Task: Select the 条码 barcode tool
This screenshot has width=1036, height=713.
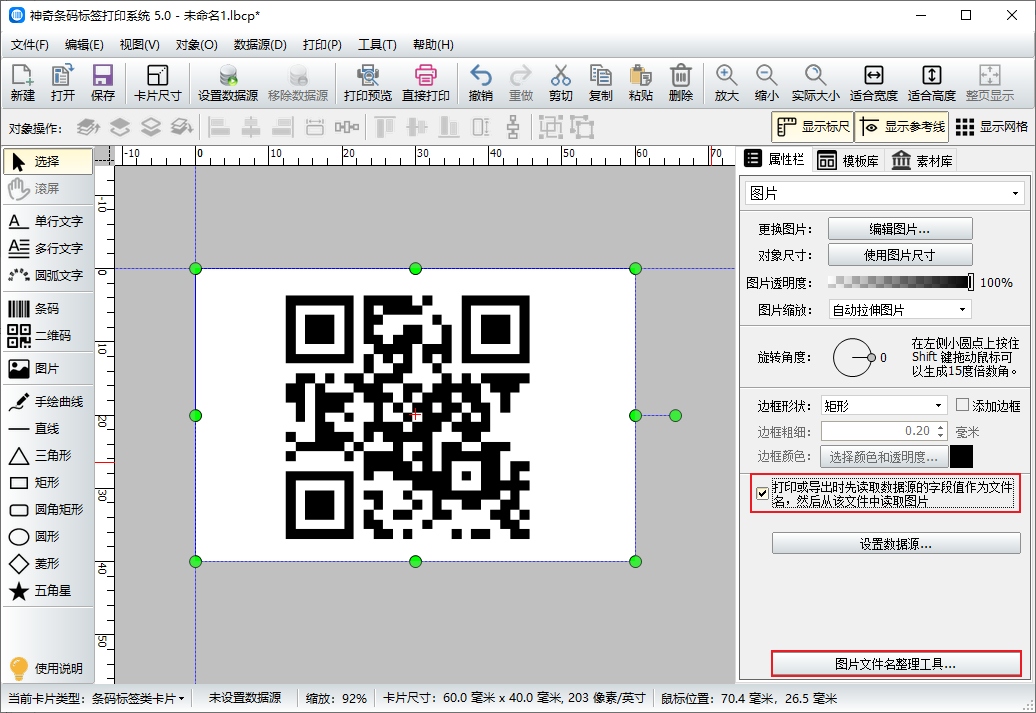Action: click(48, 309)
